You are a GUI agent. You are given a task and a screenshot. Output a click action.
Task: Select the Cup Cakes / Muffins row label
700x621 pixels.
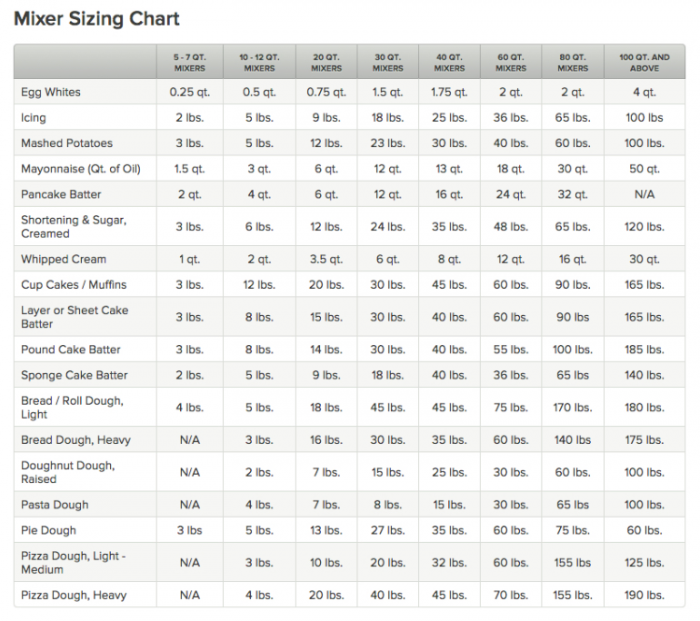point(74,284)
